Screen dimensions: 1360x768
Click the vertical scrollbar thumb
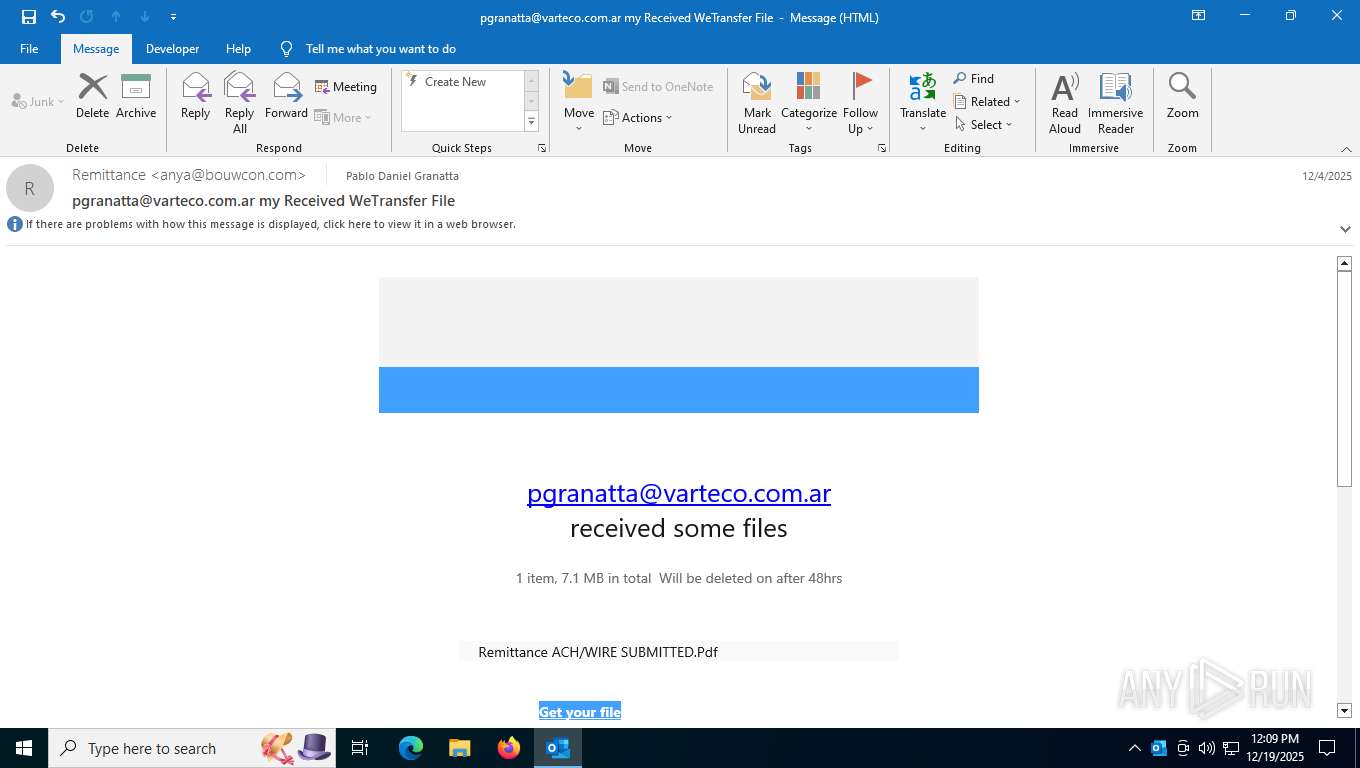(x=1344, y=379)
